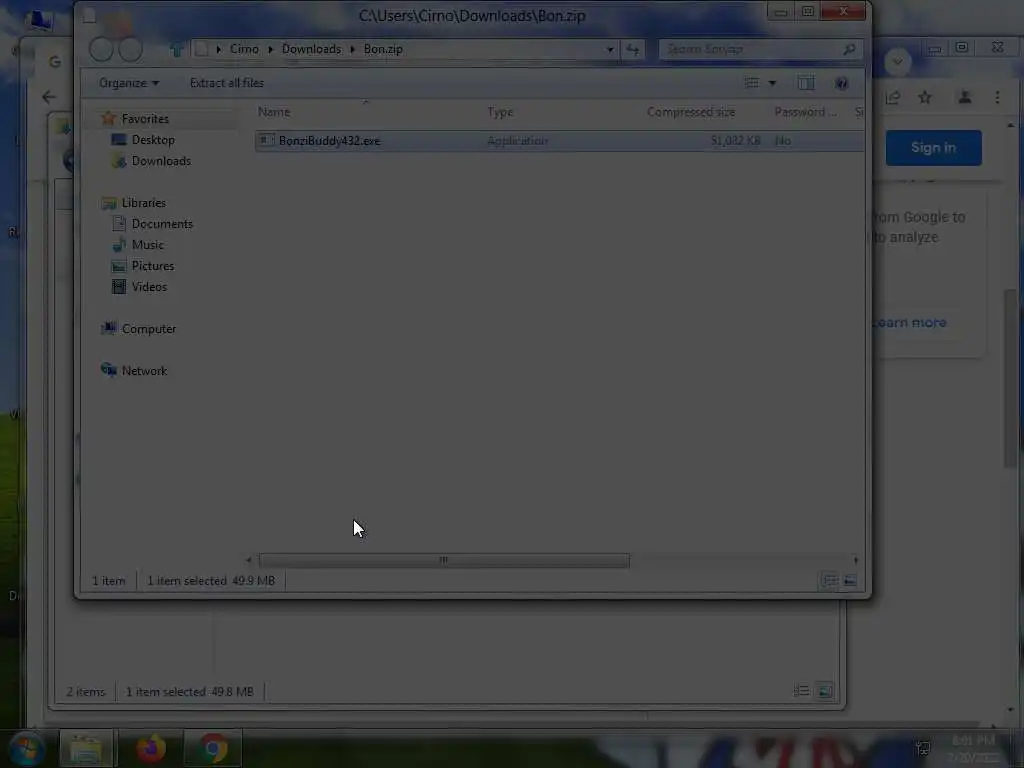1024x768 pixels.
Task: Sort by Compressed size column
Action: pyautogui.click(x=691, y=112)
